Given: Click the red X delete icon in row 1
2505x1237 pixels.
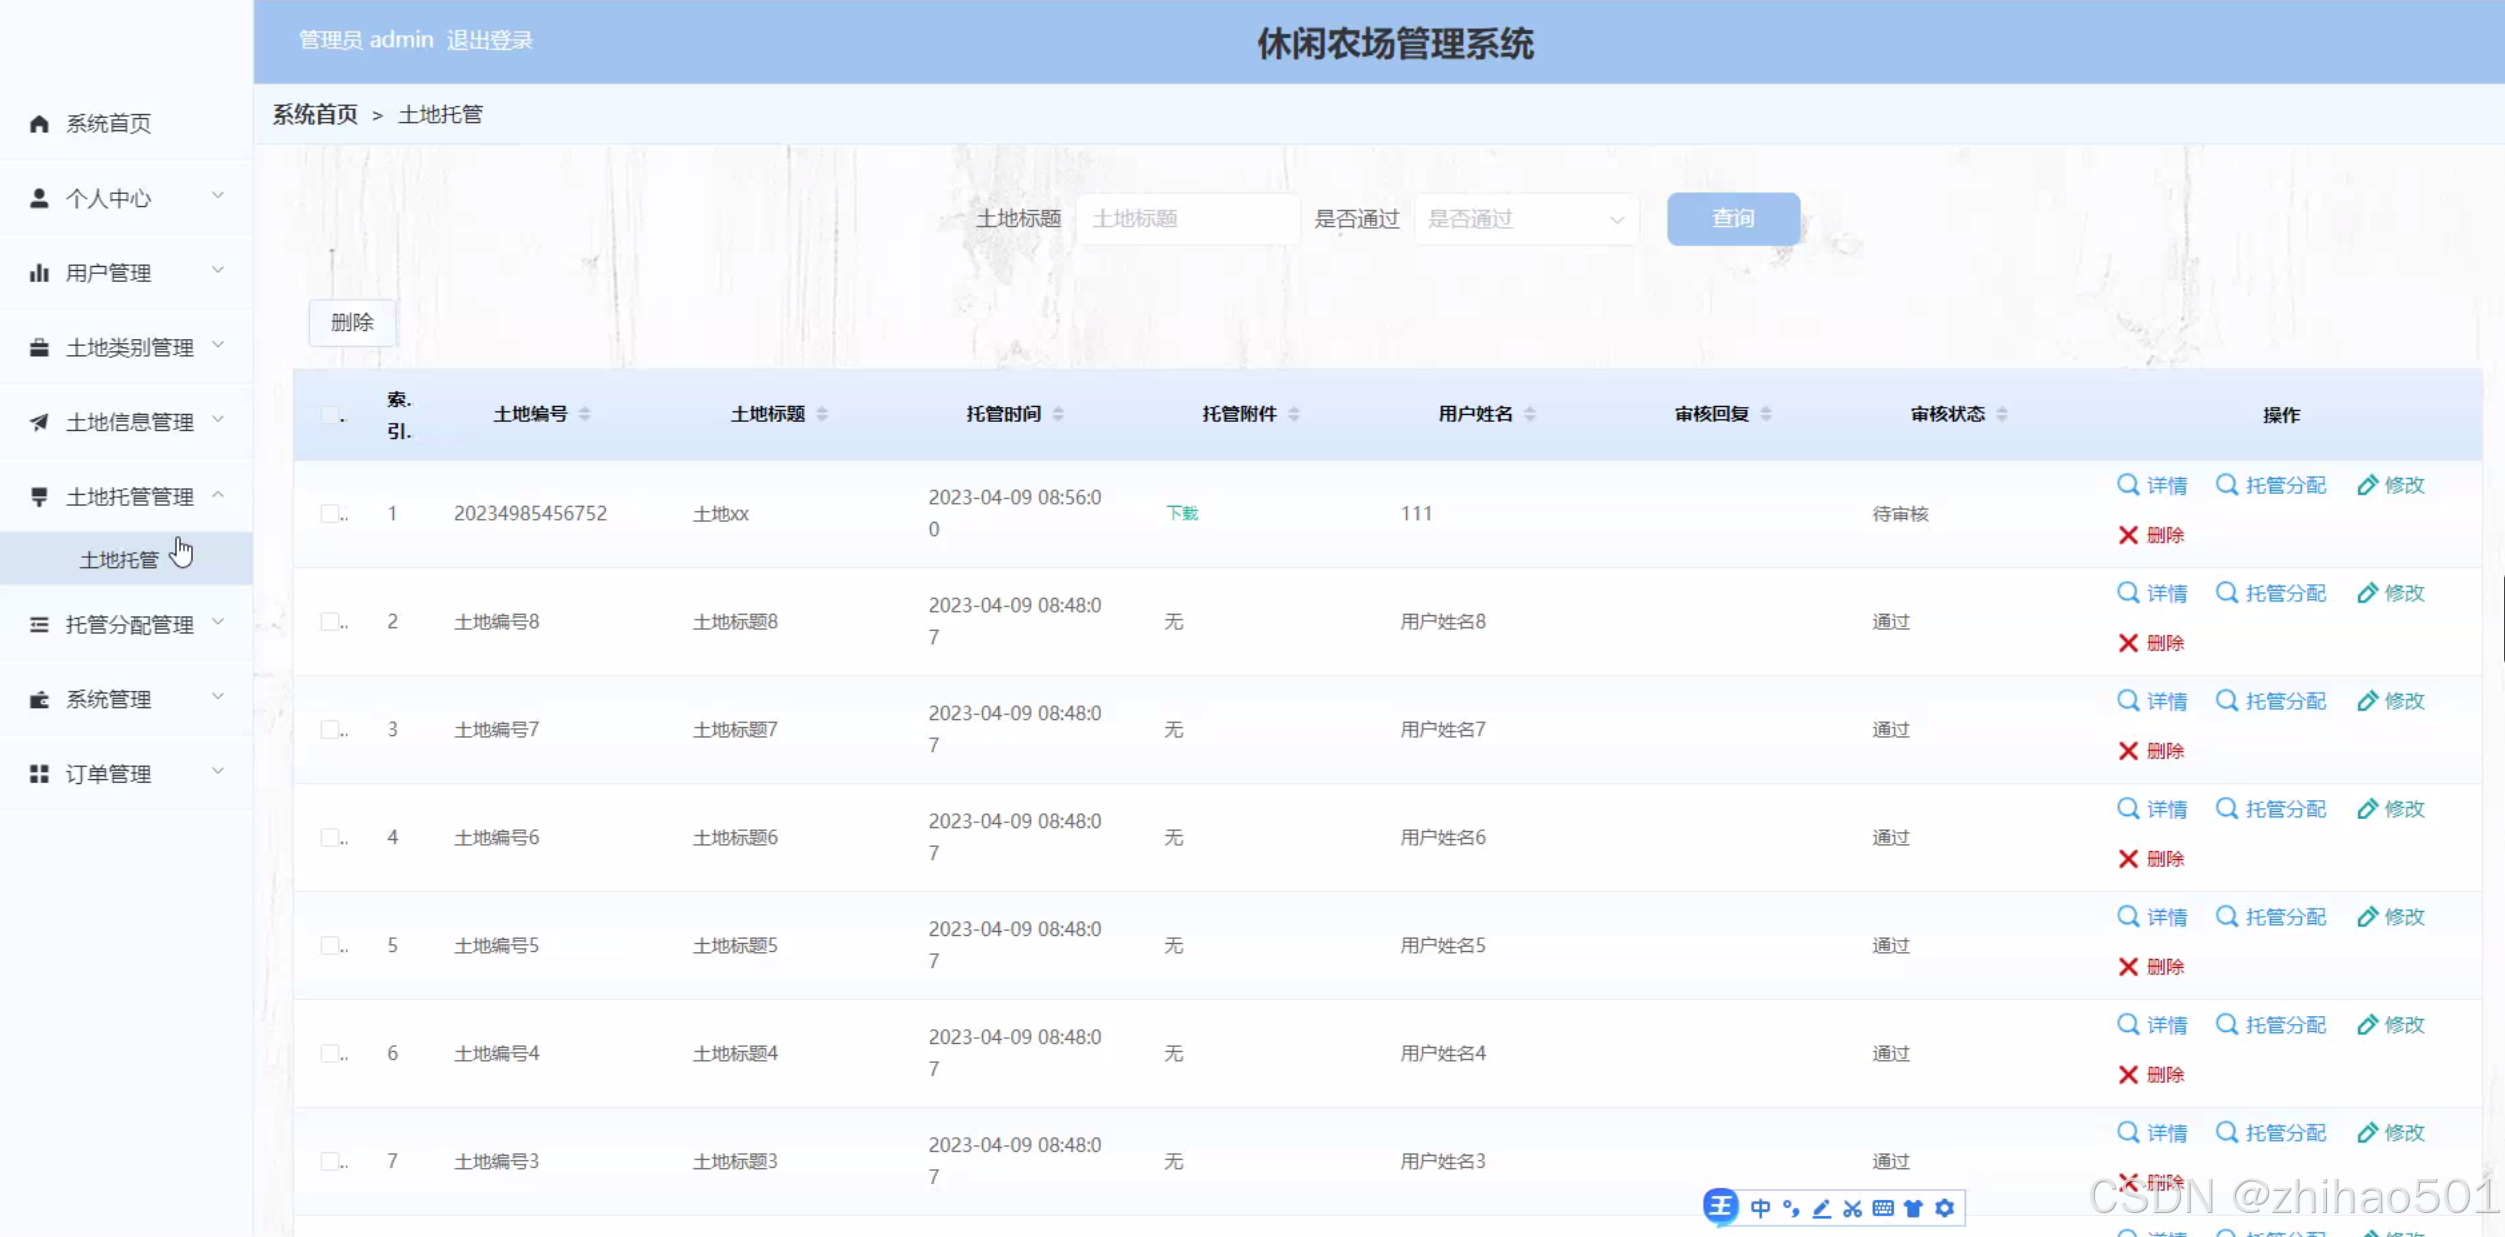Looking at the screenshot, I should pyautogui.click(x=2128, y=535).
